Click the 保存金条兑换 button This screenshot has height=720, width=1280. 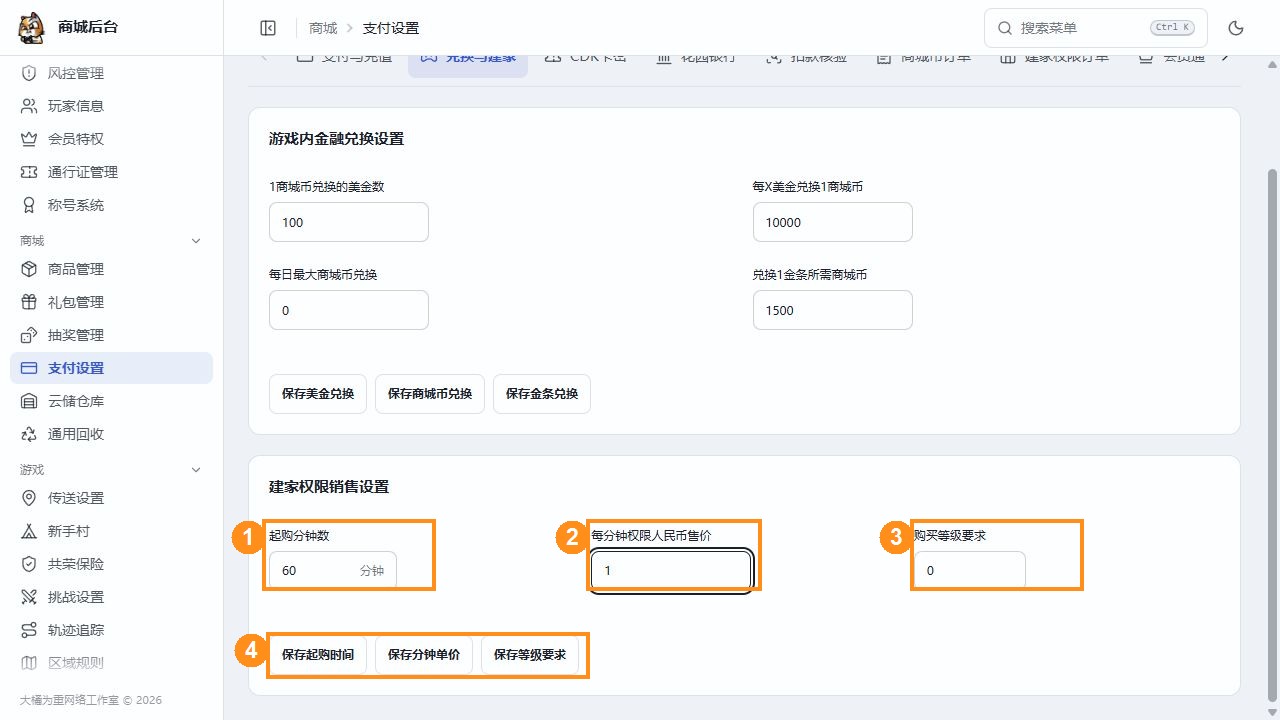click(542, 394)
